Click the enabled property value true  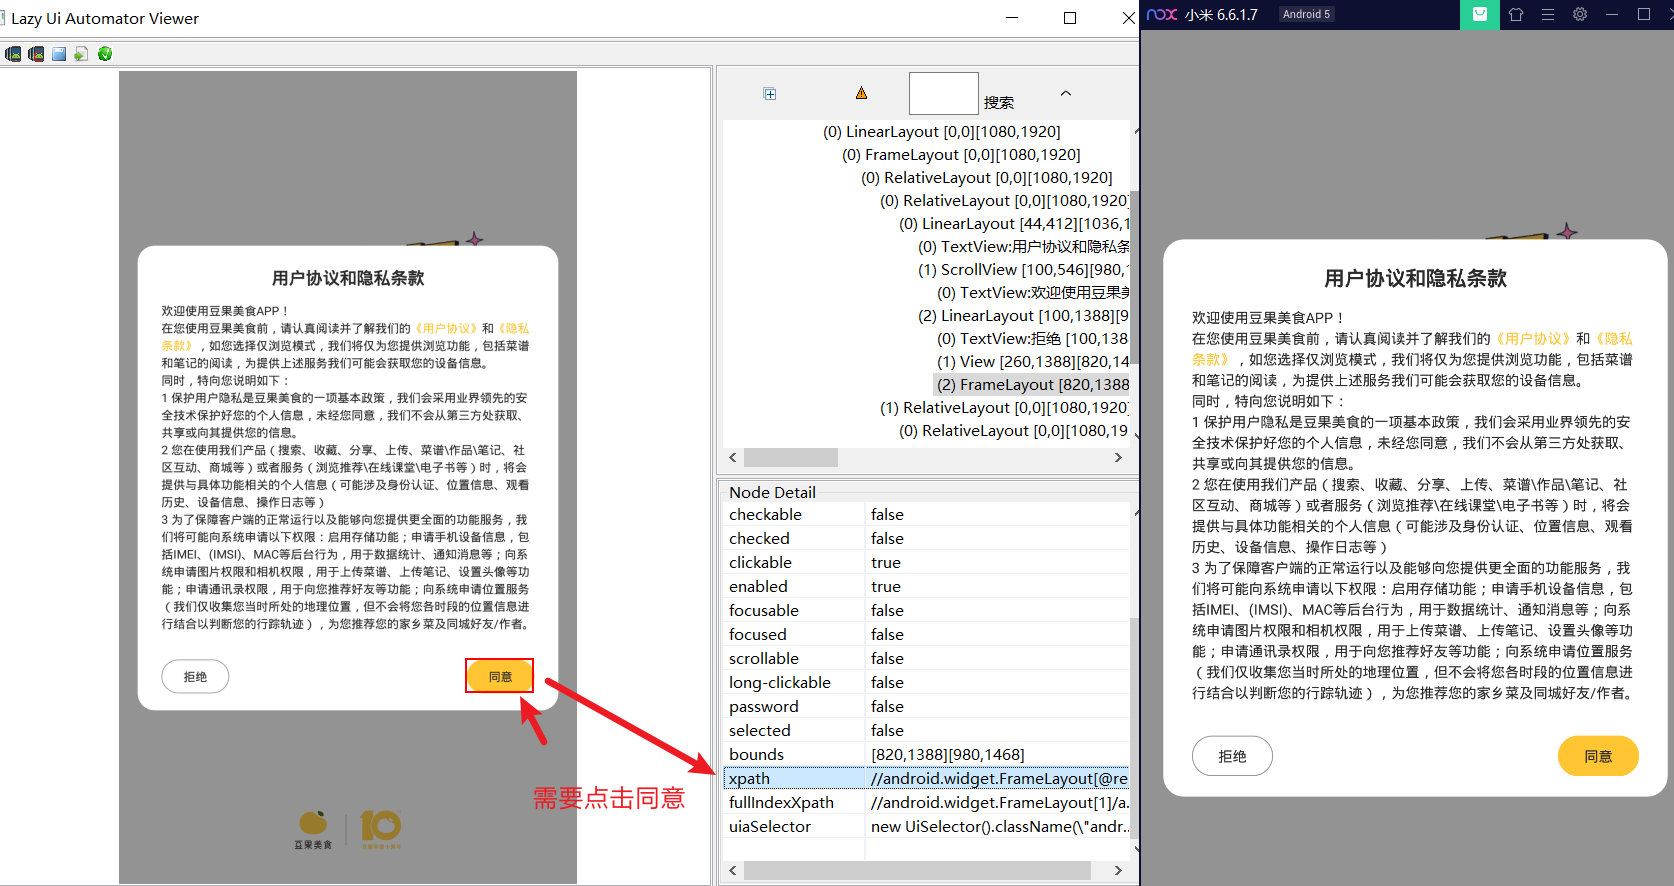coord(886,586)
